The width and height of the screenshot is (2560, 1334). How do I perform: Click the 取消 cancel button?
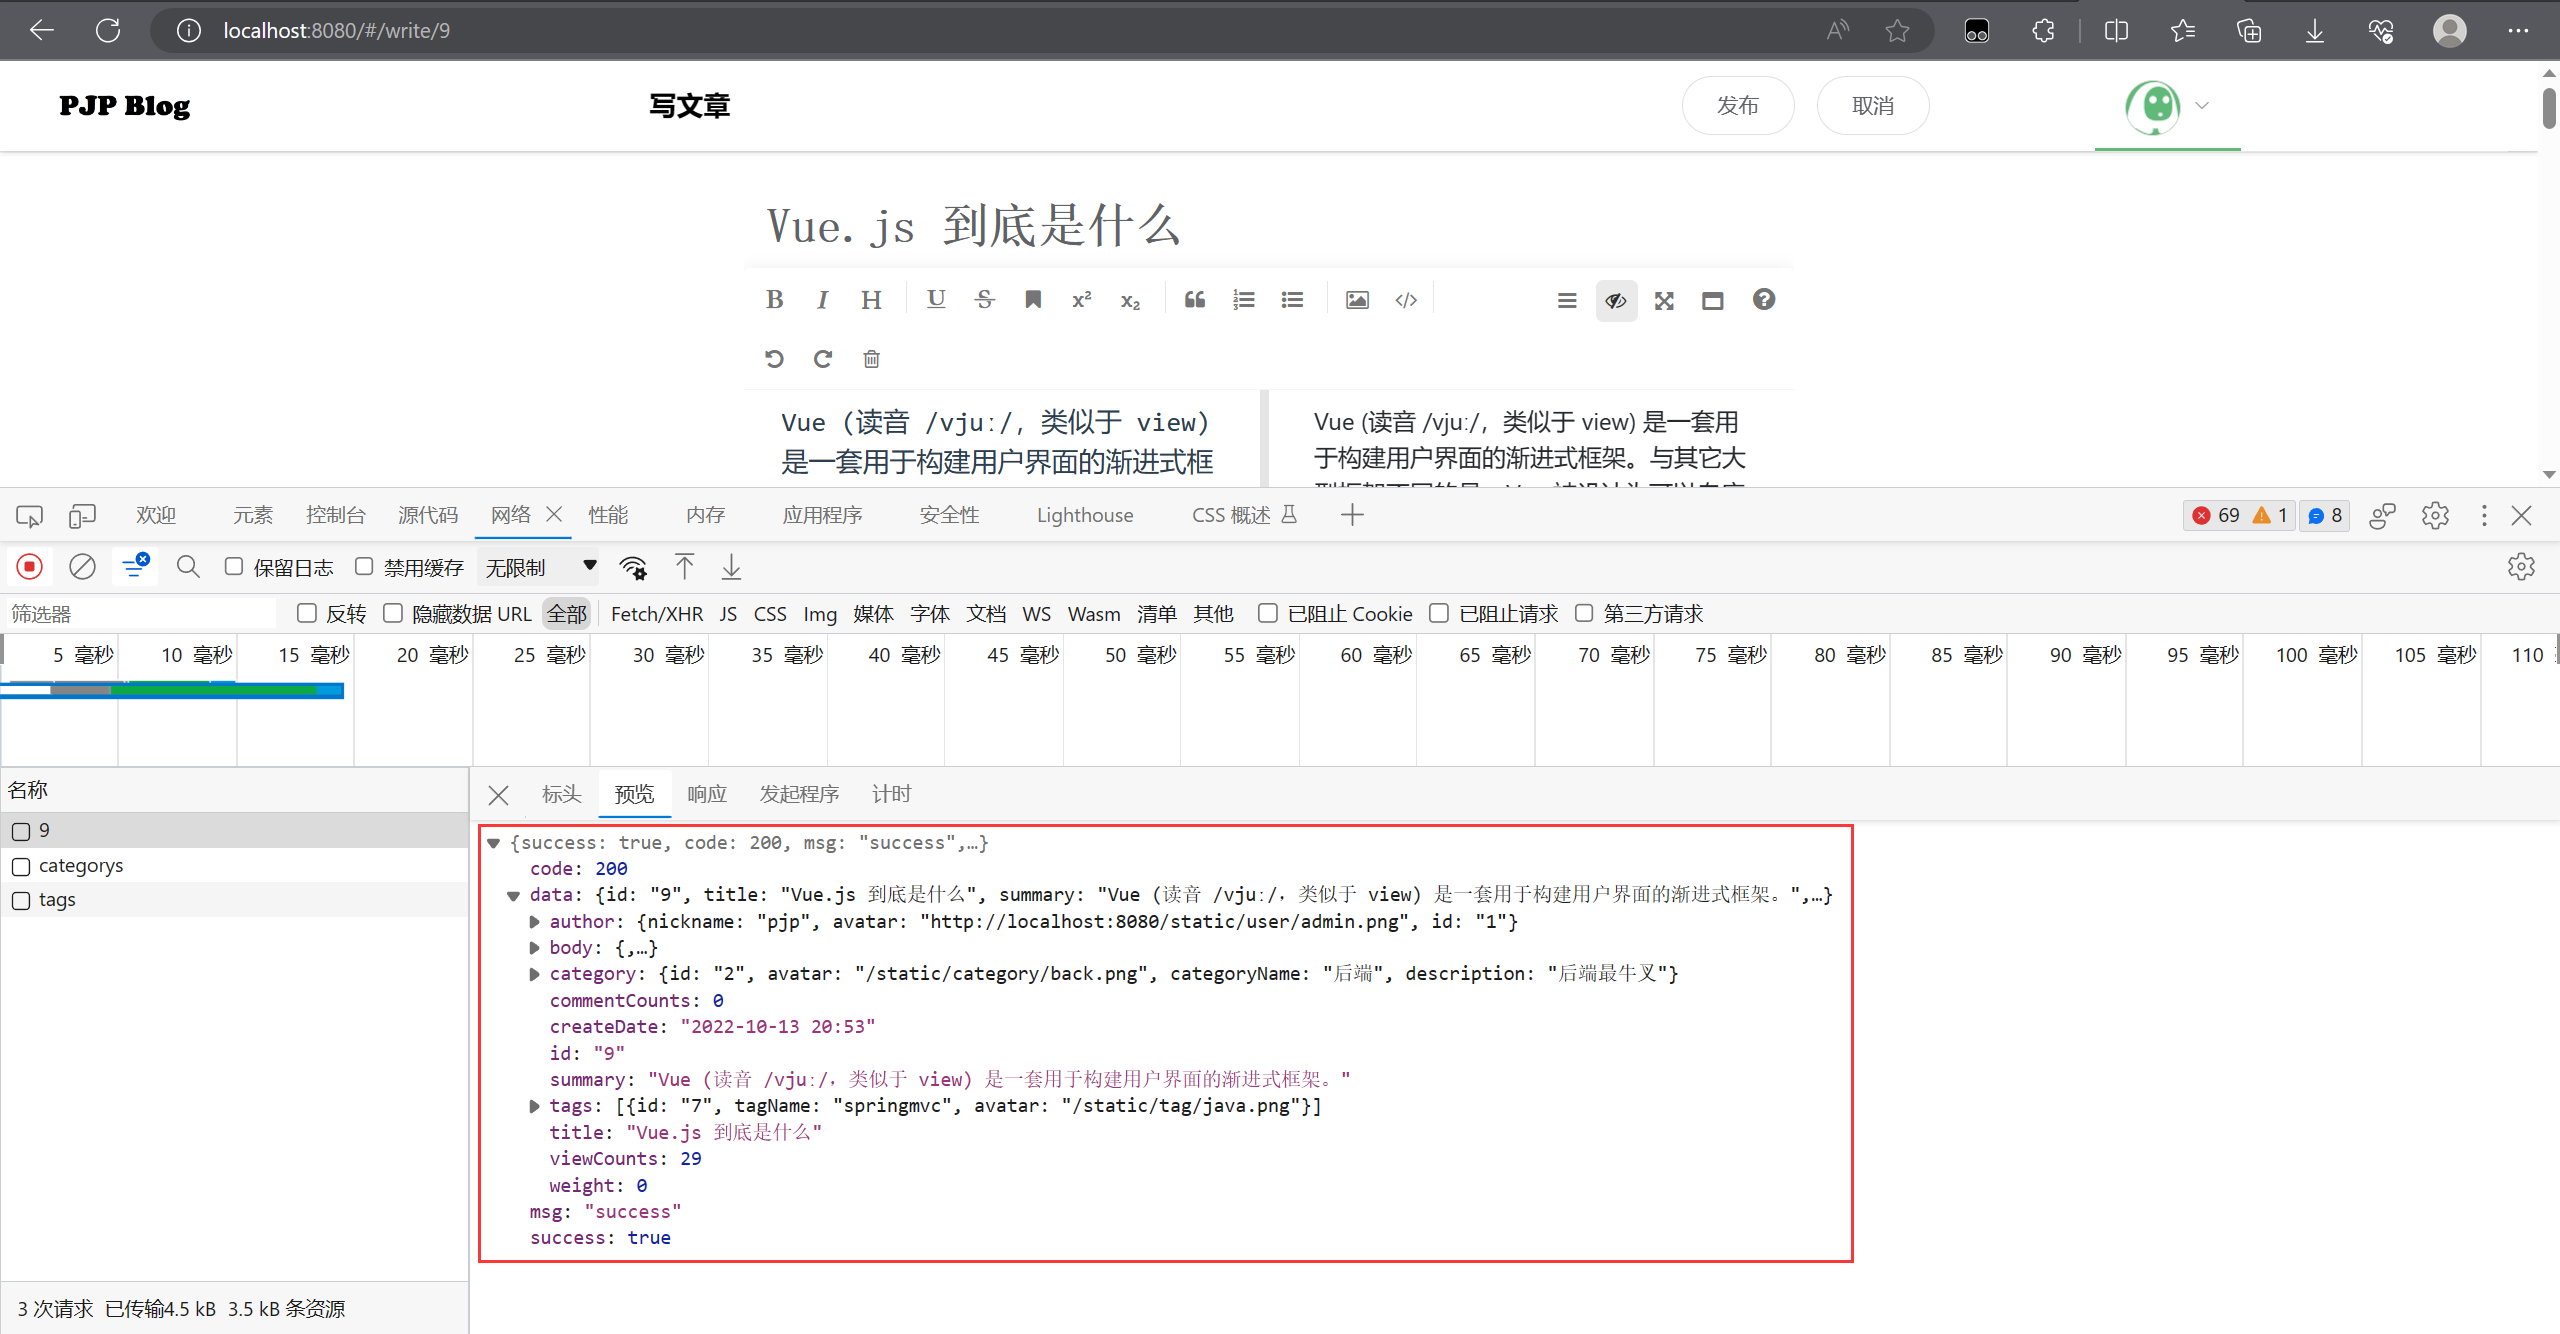tap(1873, 105)
